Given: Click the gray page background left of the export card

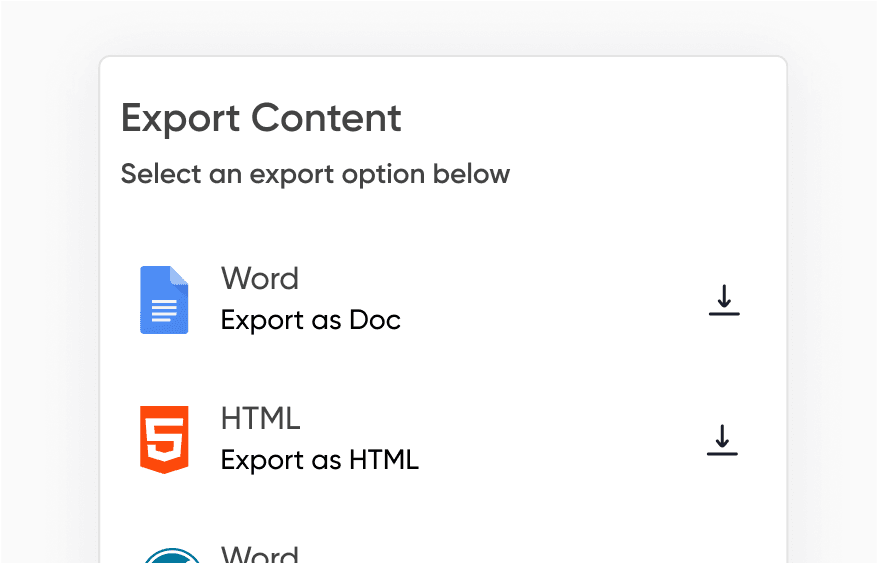Looking at the screenshot, I should tap(50, 300).
